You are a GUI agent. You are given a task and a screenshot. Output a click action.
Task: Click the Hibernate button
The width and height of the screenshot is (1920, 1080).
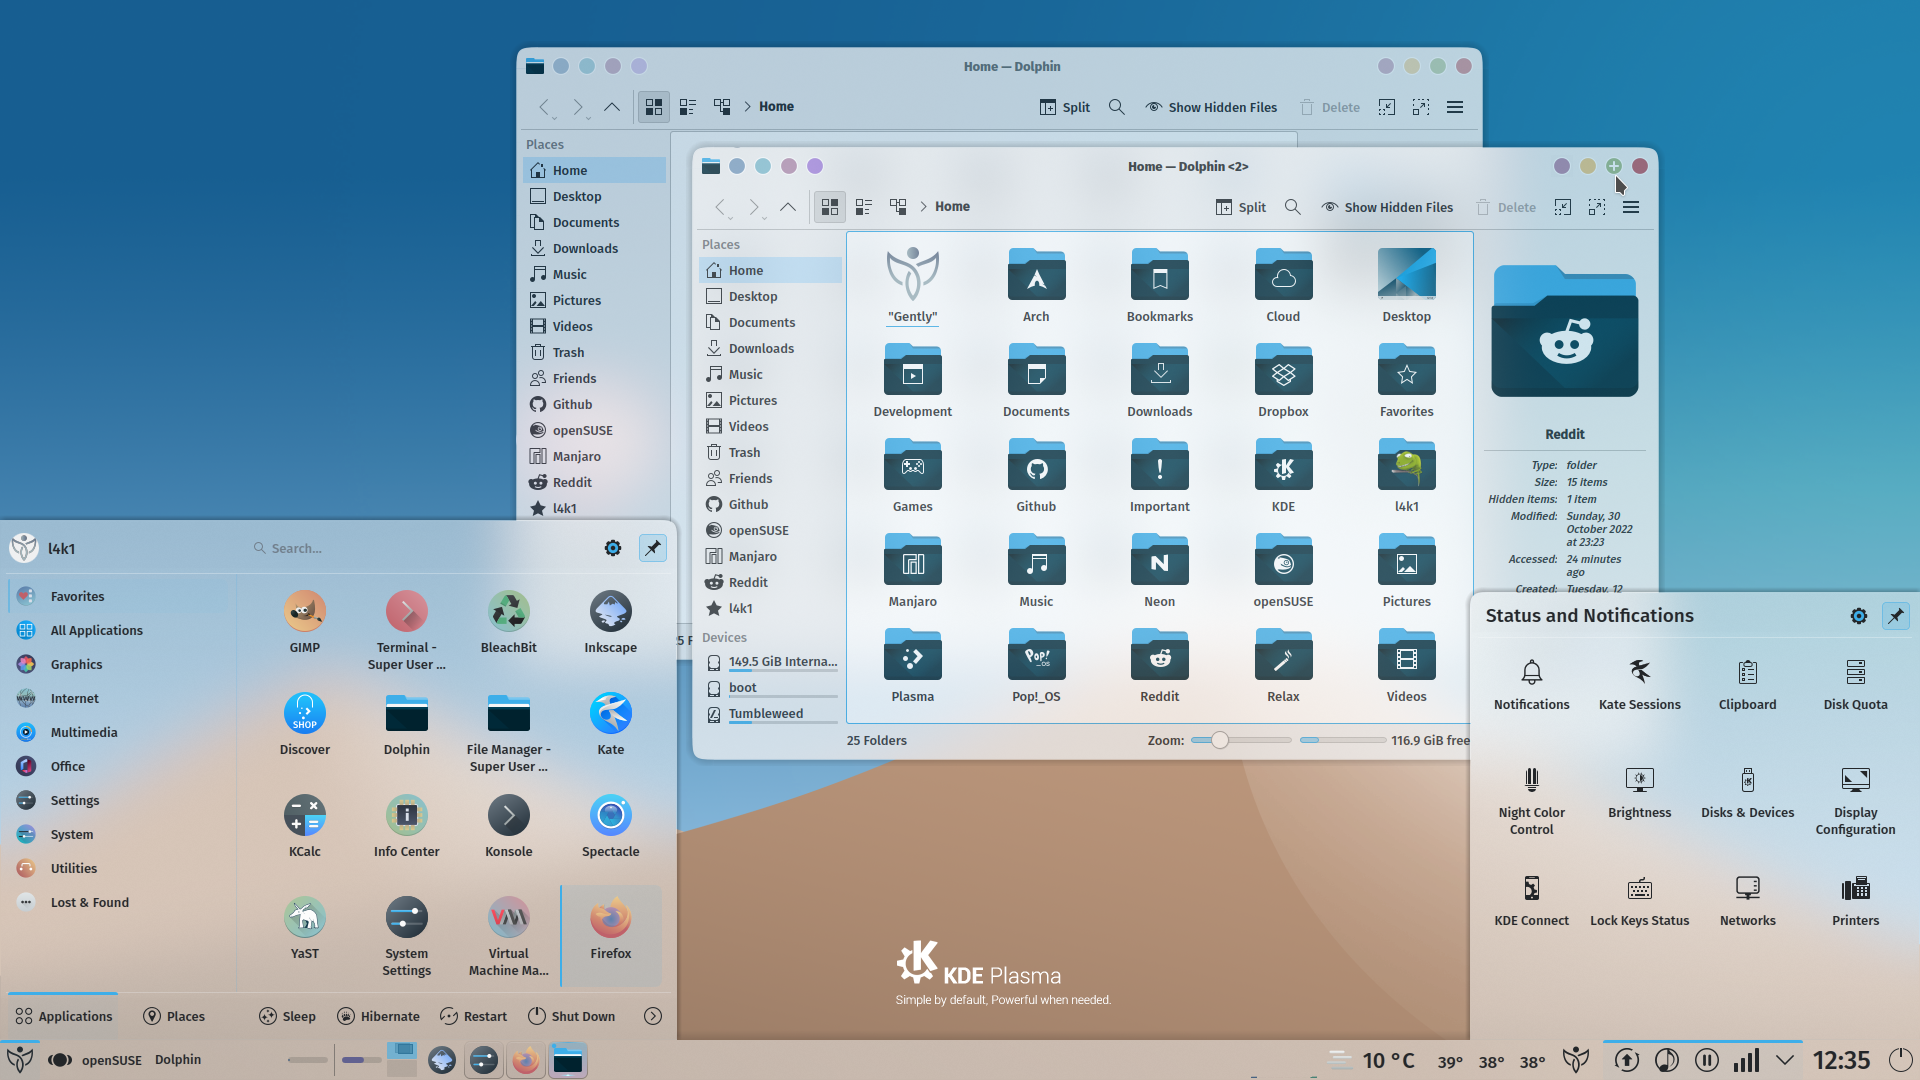click(378, 1016)
